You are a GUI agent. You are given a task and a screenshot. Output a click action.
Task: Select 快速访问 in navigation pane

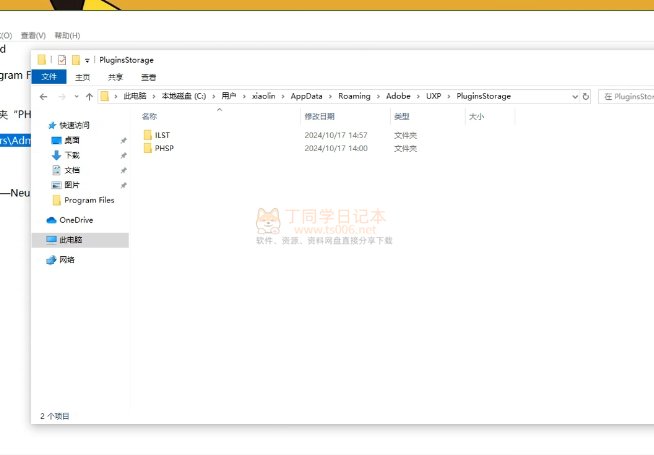(74, 125)
